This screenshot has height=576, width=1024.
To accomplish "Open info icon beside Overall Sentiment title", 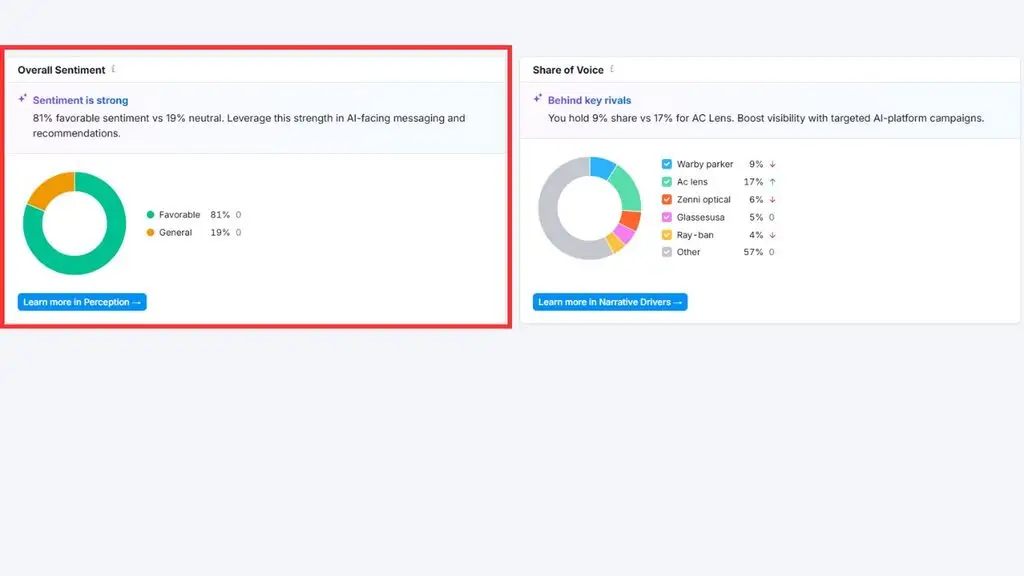I will click(x=114, y=69).
